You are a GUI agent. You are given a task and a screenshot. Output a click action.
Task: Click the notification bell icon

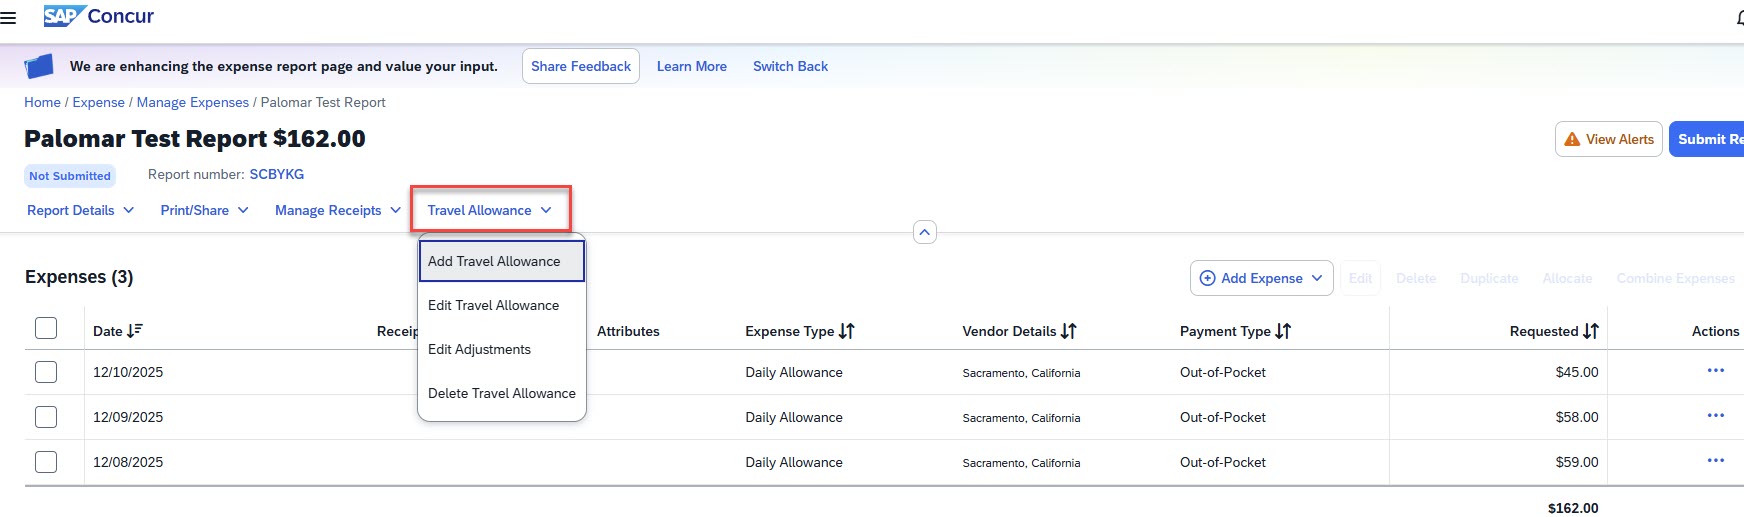point(1739,18)
